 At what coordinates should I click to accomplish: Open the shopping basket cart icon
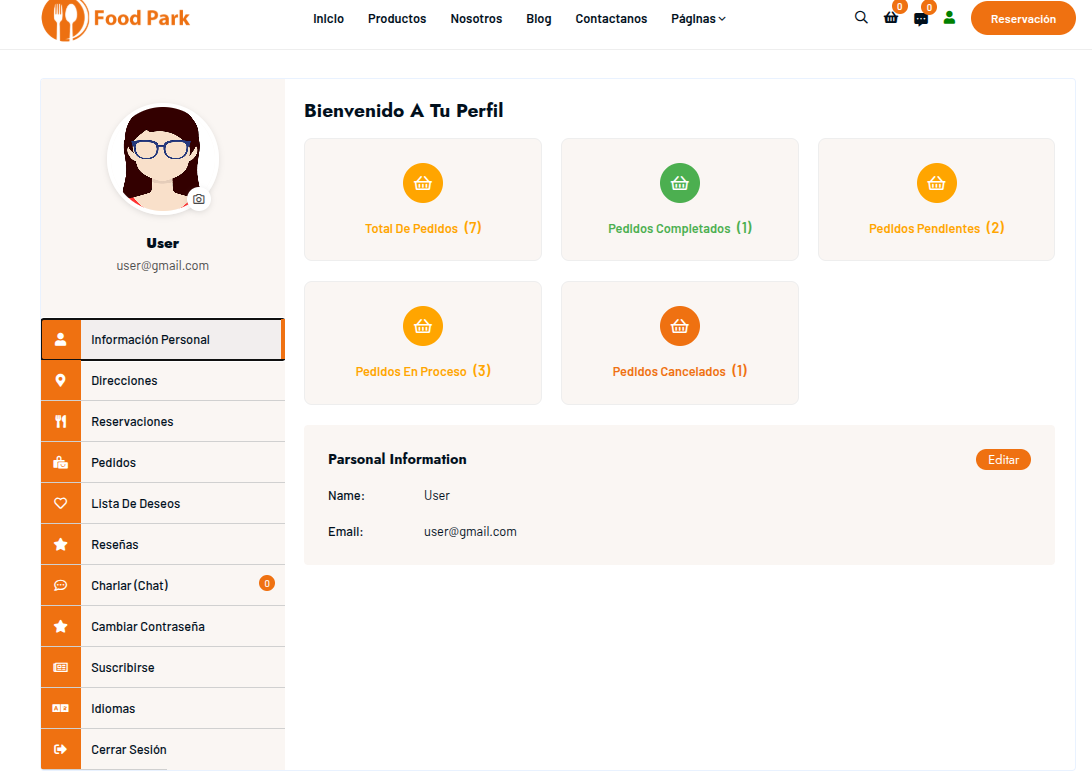pos(891,18)
